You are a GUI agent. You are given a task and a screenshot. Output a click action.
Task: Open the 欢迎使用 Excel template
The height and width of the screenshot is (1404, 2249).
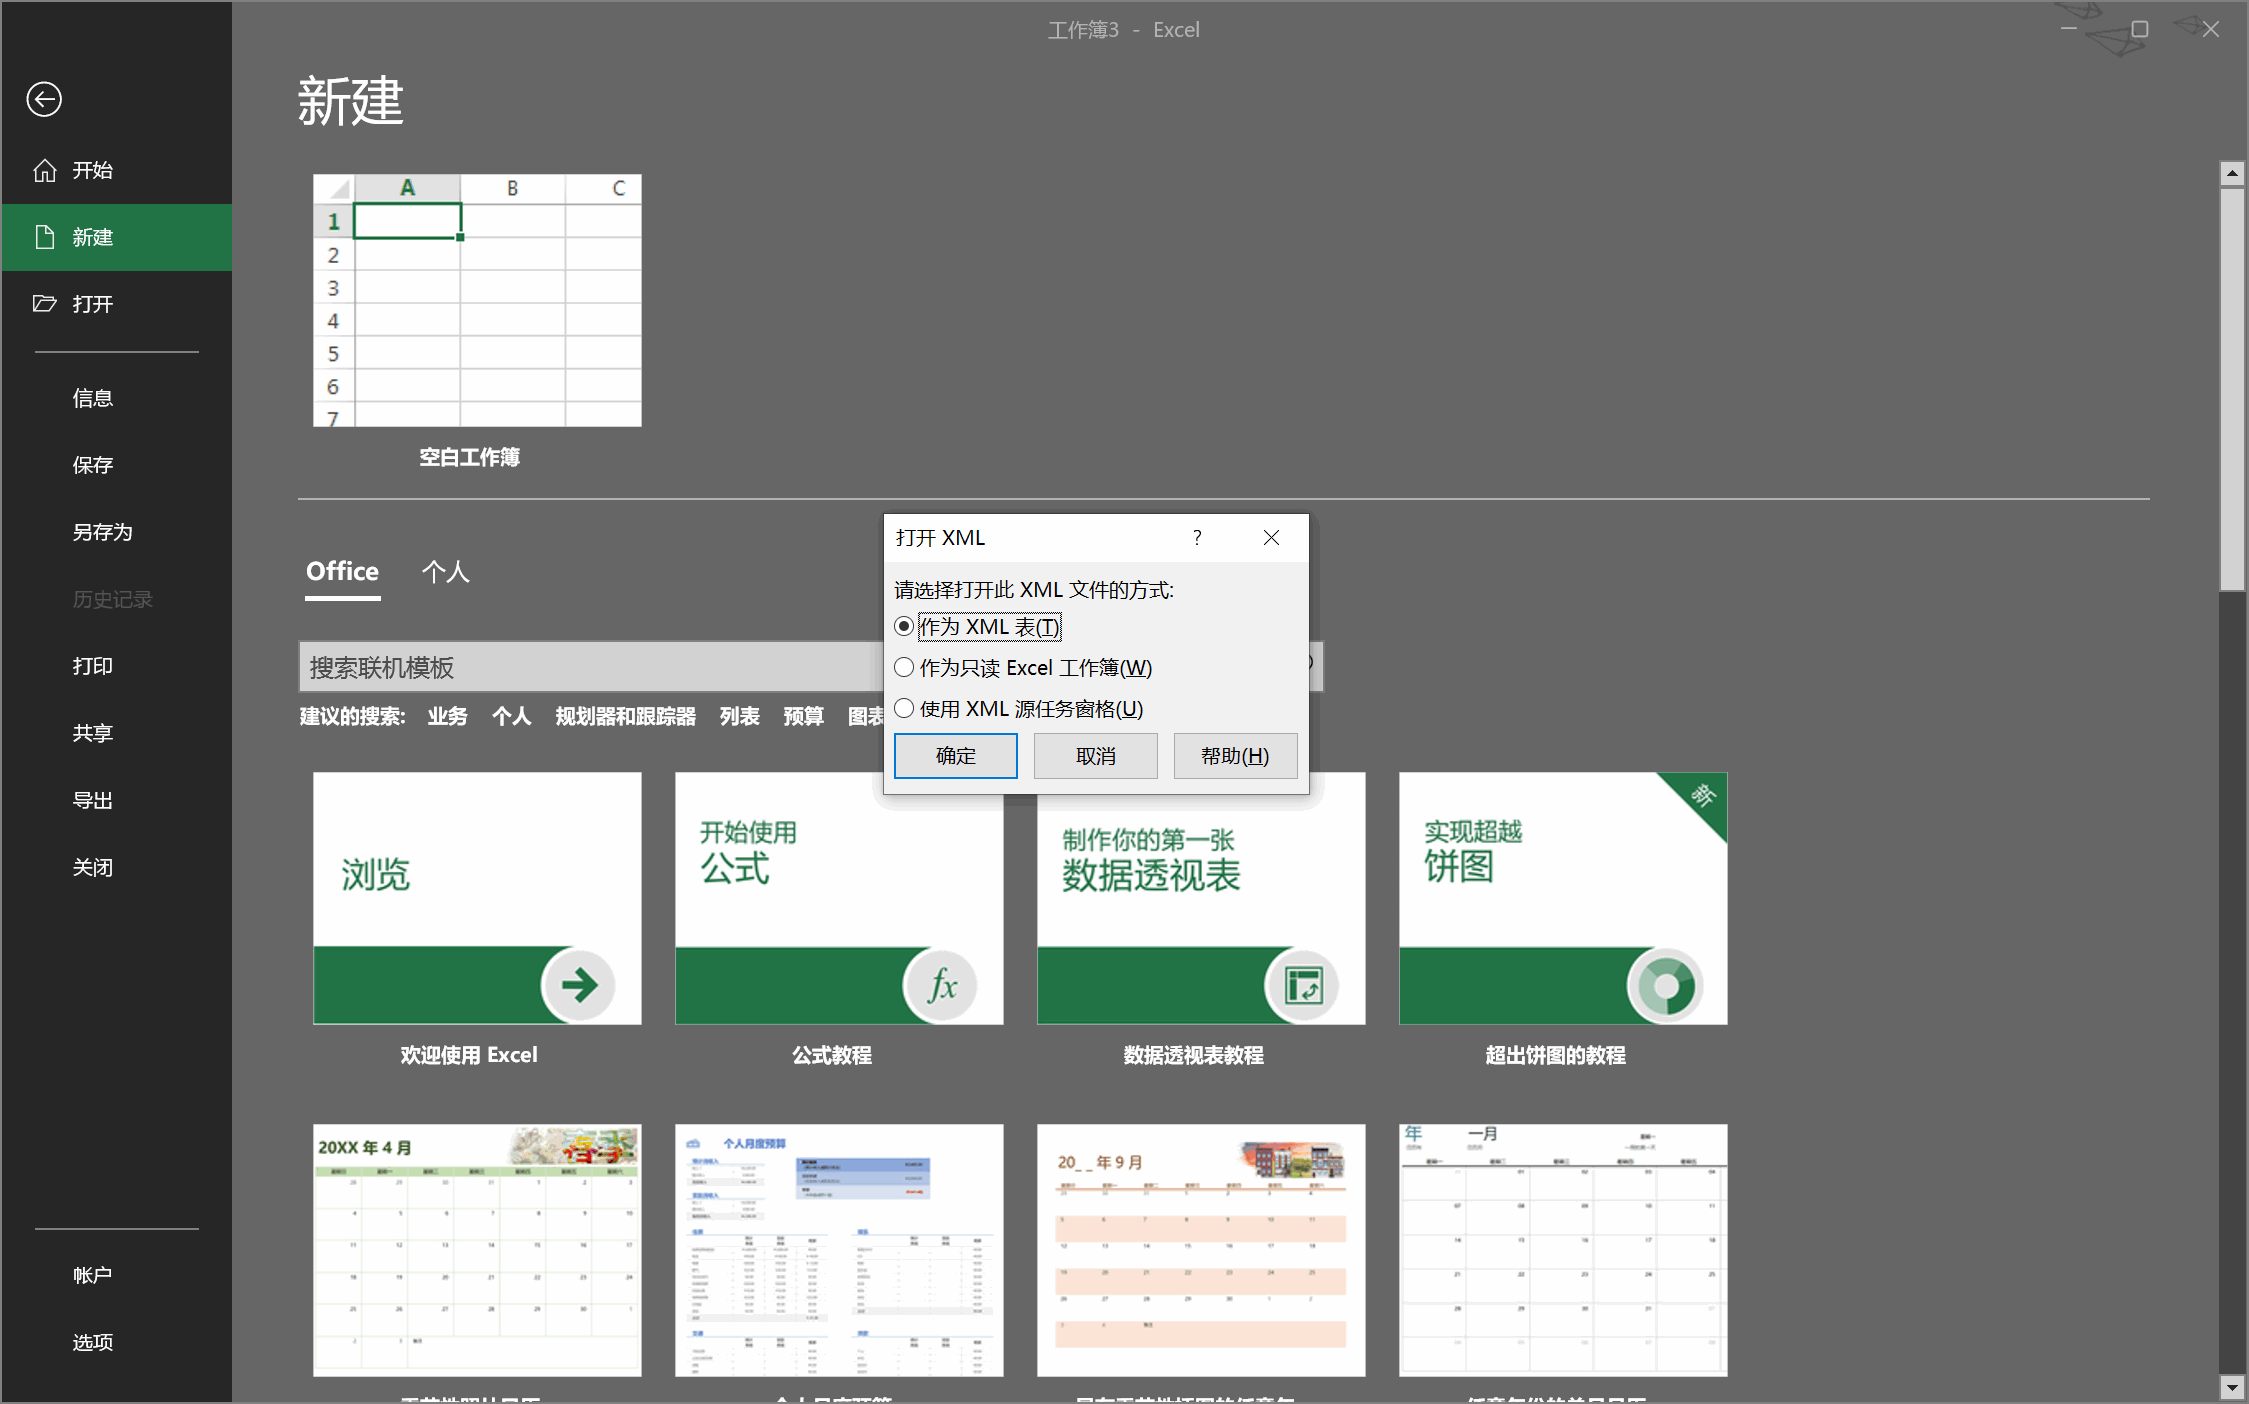[477, 898]
